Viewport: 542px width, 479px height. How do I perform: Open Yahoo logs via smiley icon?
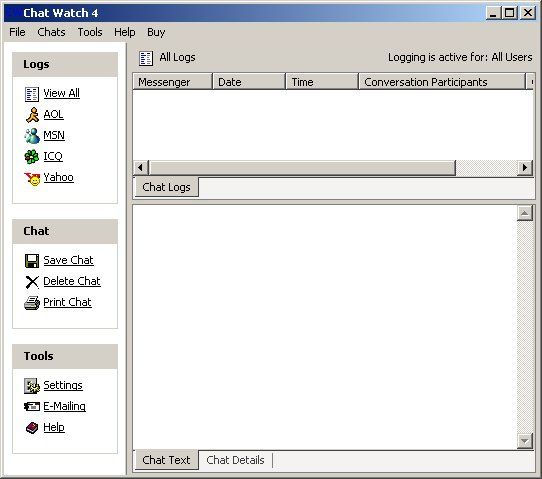tap(32, 178)
